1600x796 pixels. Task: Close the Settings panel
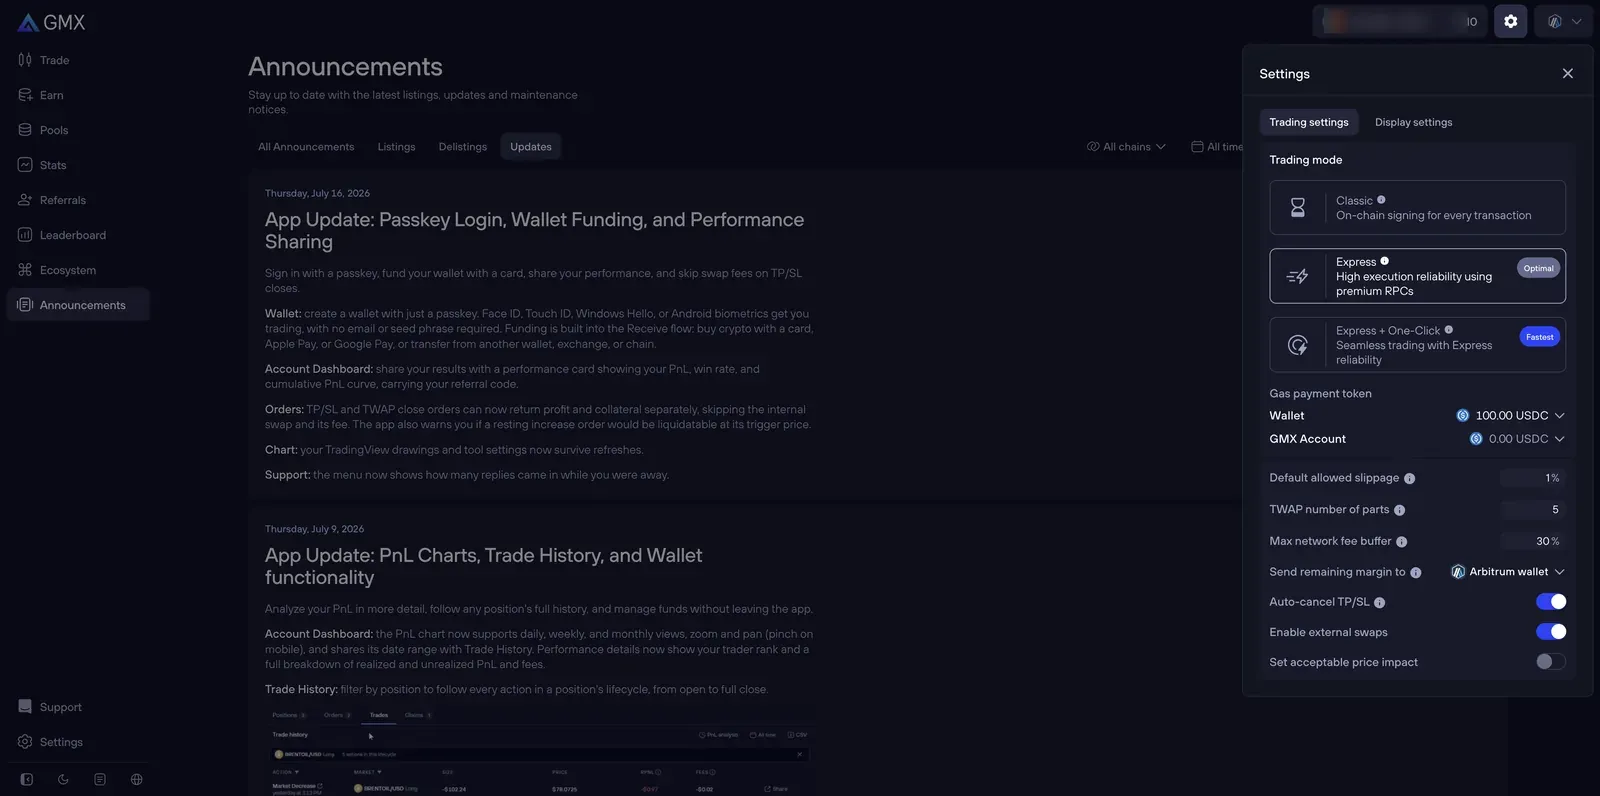coord(1567,74)
